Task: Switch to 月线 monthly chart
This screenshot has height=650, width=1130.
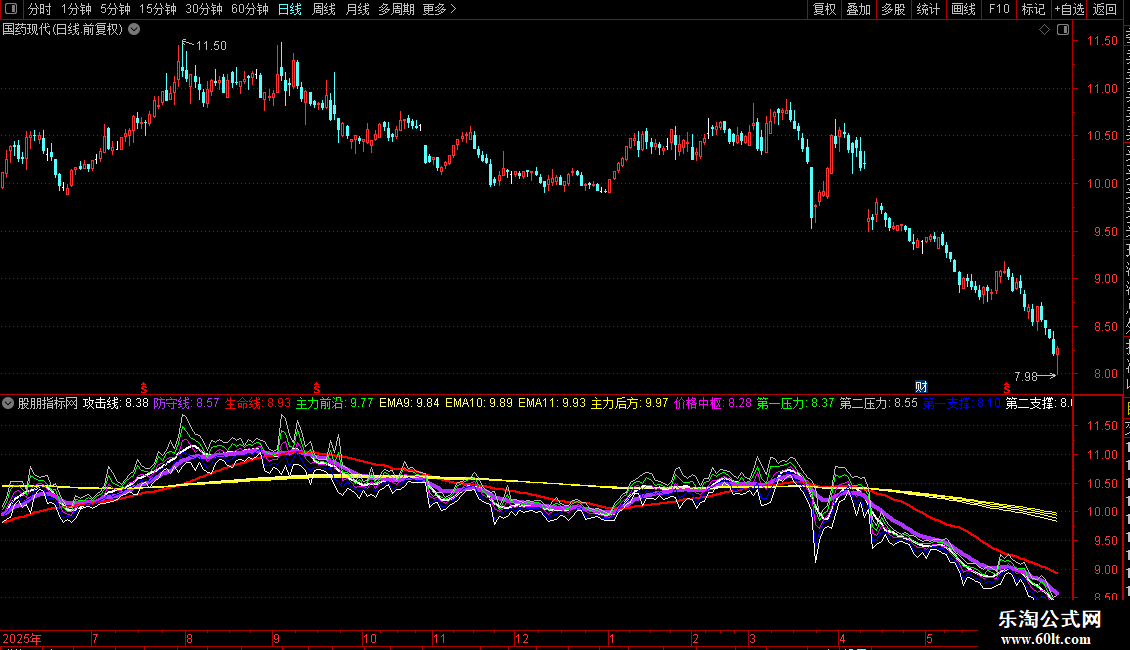Action: click(x=357, y=9)
